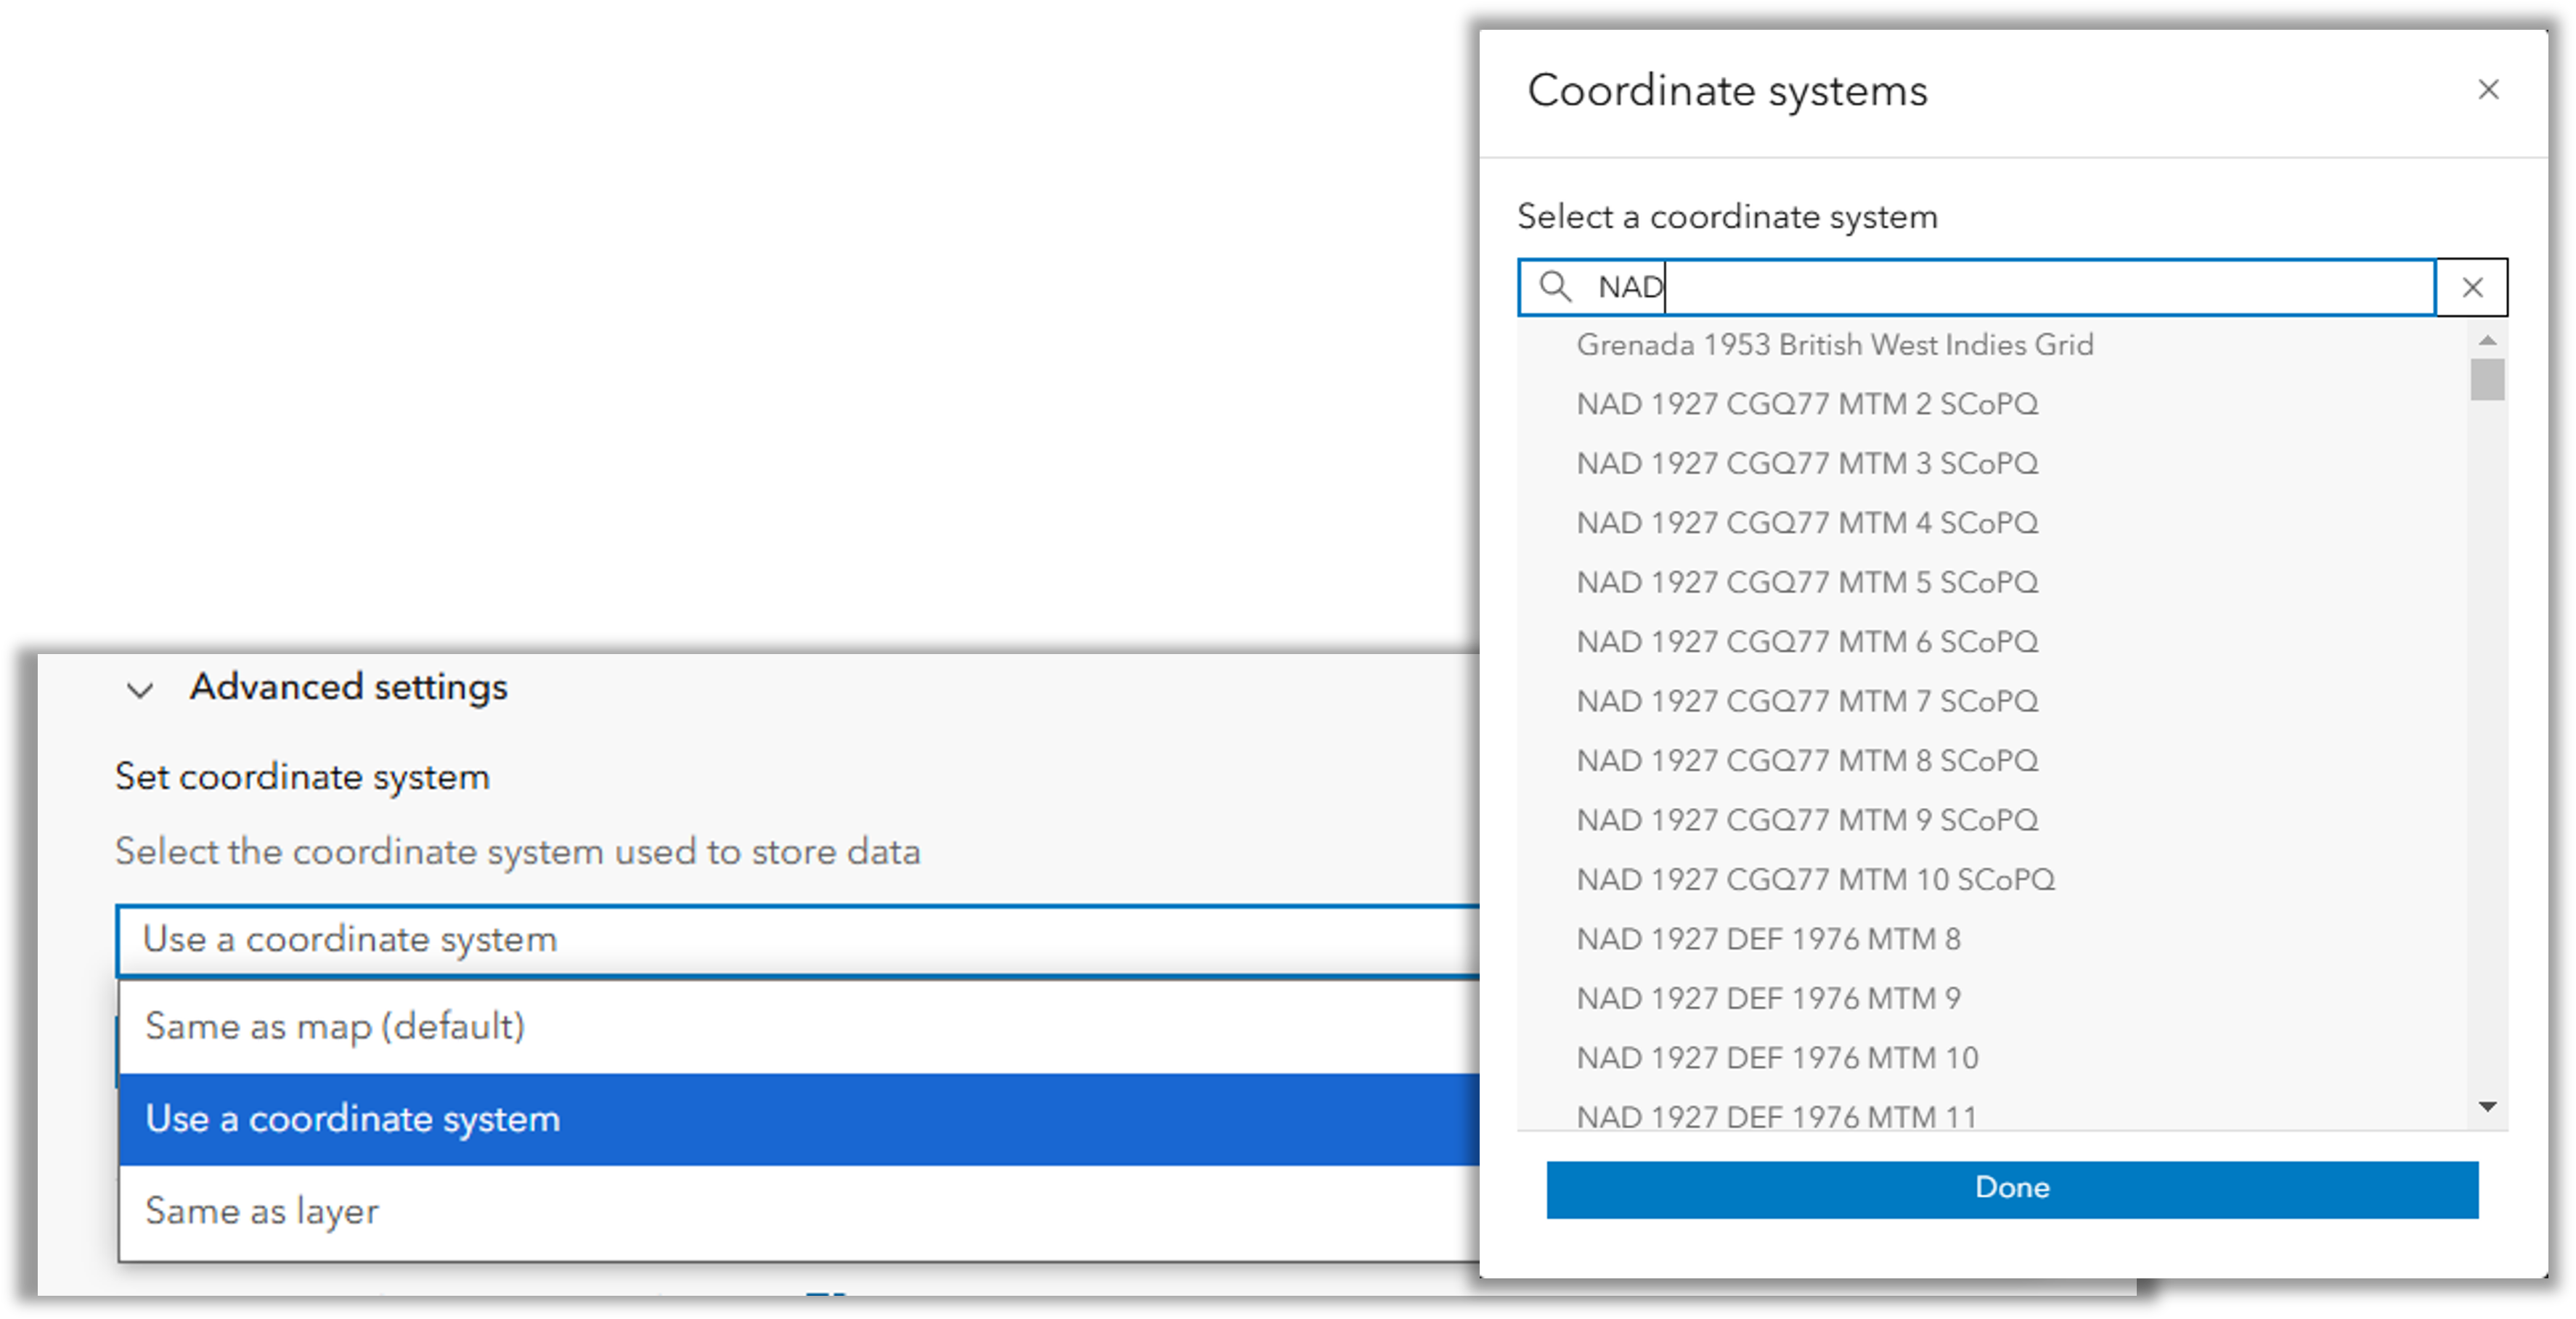This screenshot has height=1319, width=2576.
Task: Select NAD 1927 CGQ77 MTM 10 SCoPQ
Action: pos(1816,880)
